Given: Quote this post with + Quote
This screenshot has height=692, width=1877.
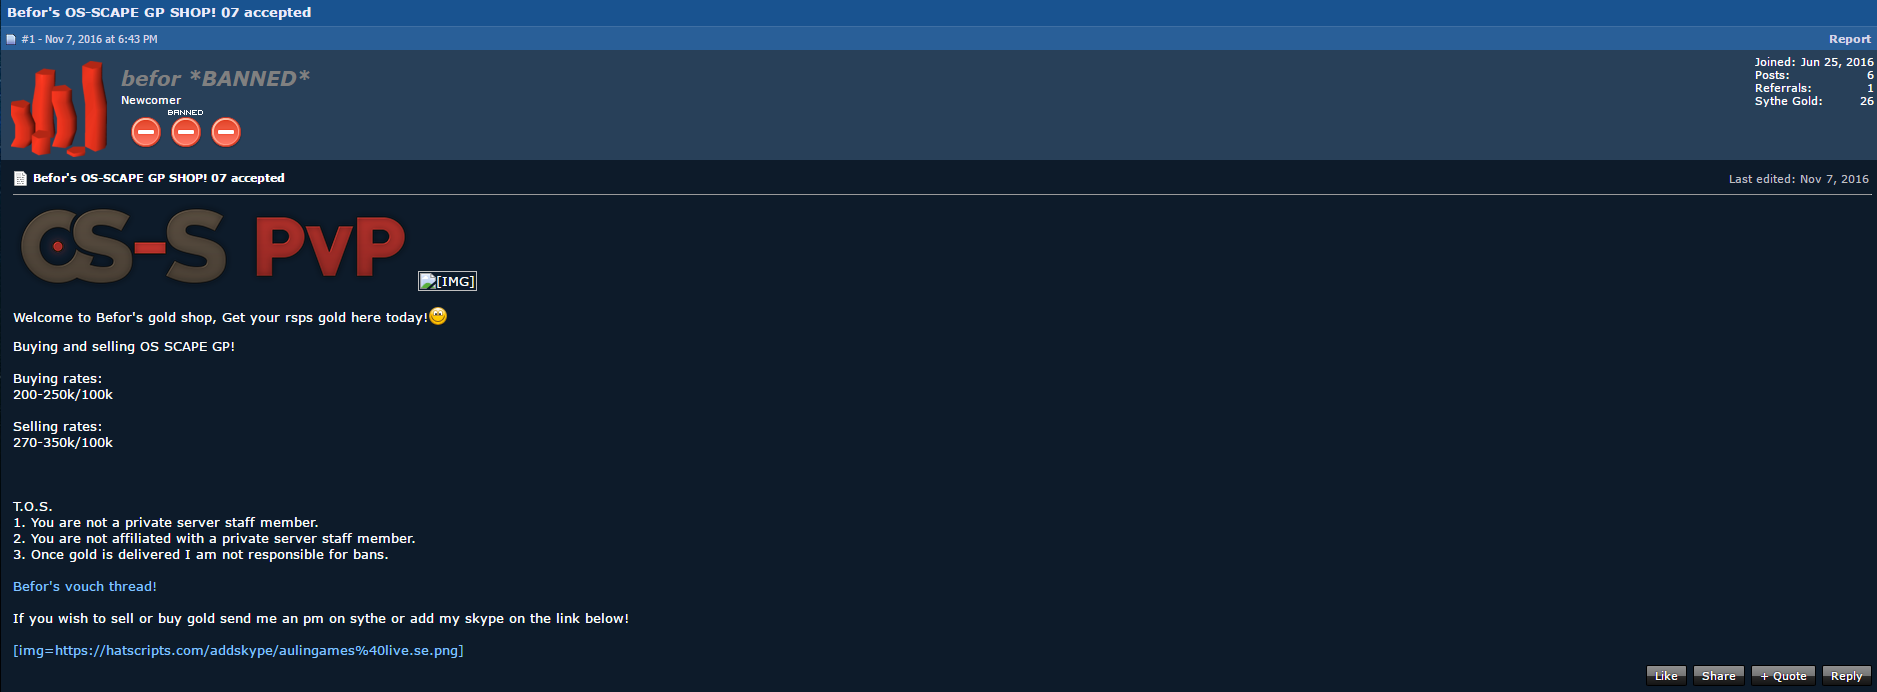Looking at the screenshot, I should 1783,676.
